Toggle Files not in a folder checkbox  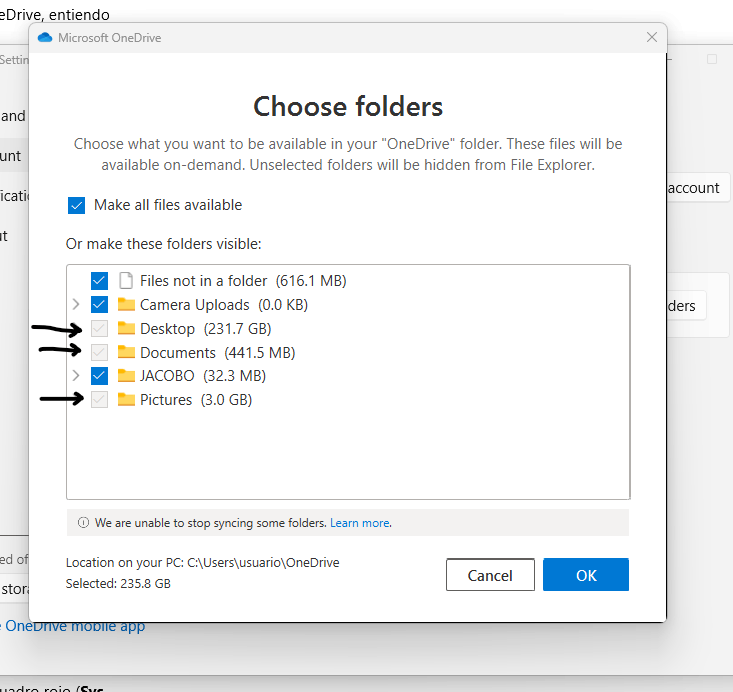pos(99,281)
